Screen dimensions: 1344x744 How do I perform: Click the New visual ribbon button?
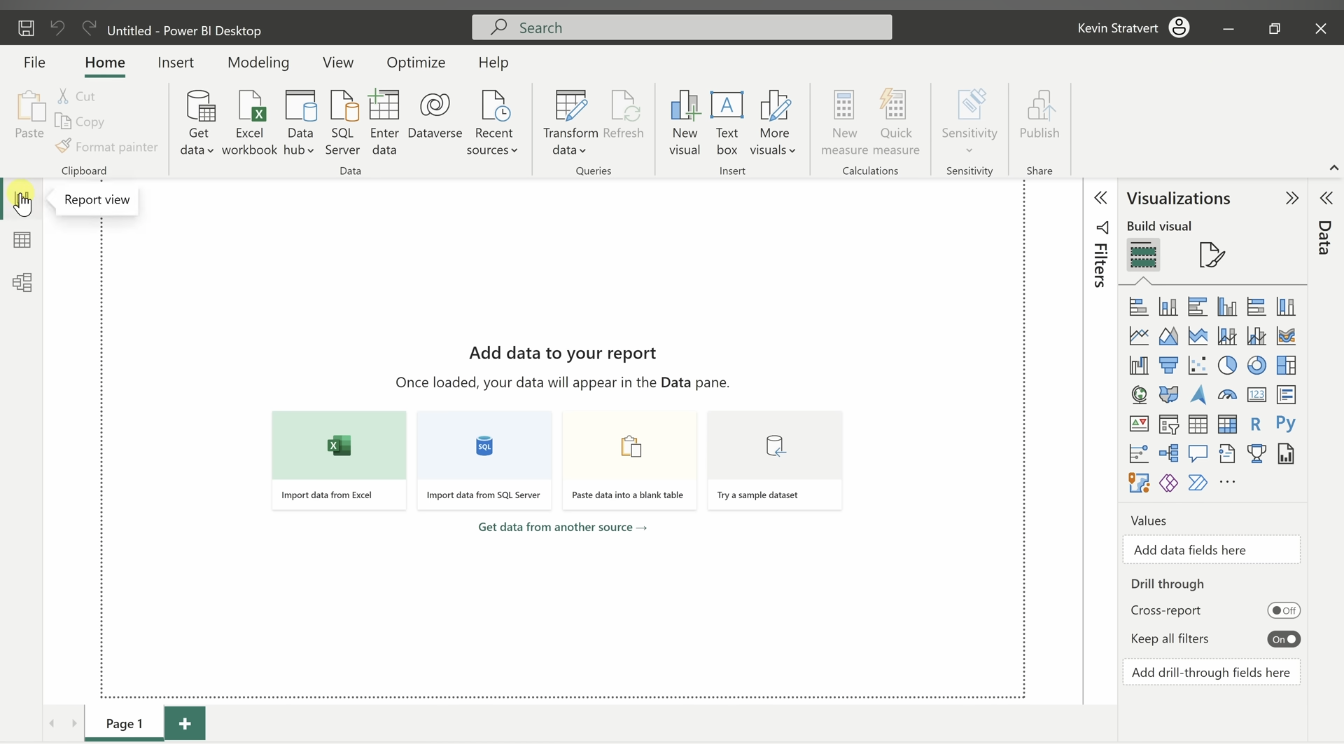pyautogui.click(x=685, y=123)
